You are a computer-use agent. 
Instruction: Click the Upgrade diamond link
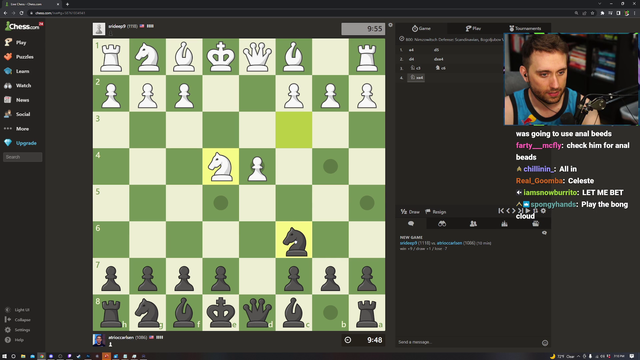pyautogui.click(x=21, y=143)
